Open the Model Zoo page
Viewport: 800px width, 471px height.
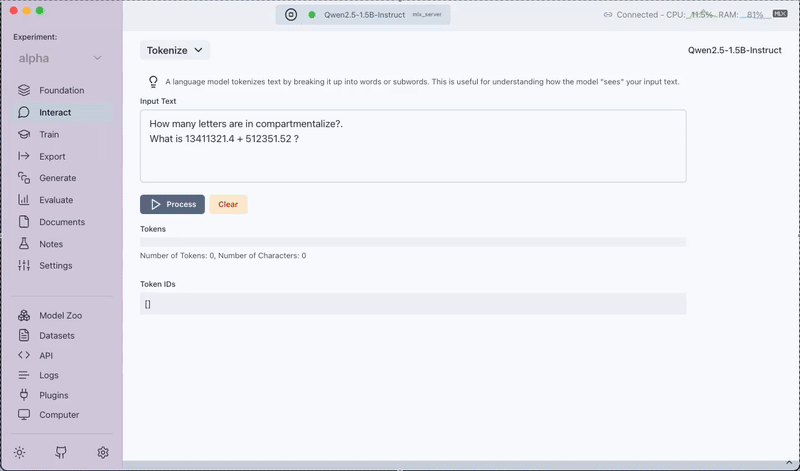(x=60, y=315)
